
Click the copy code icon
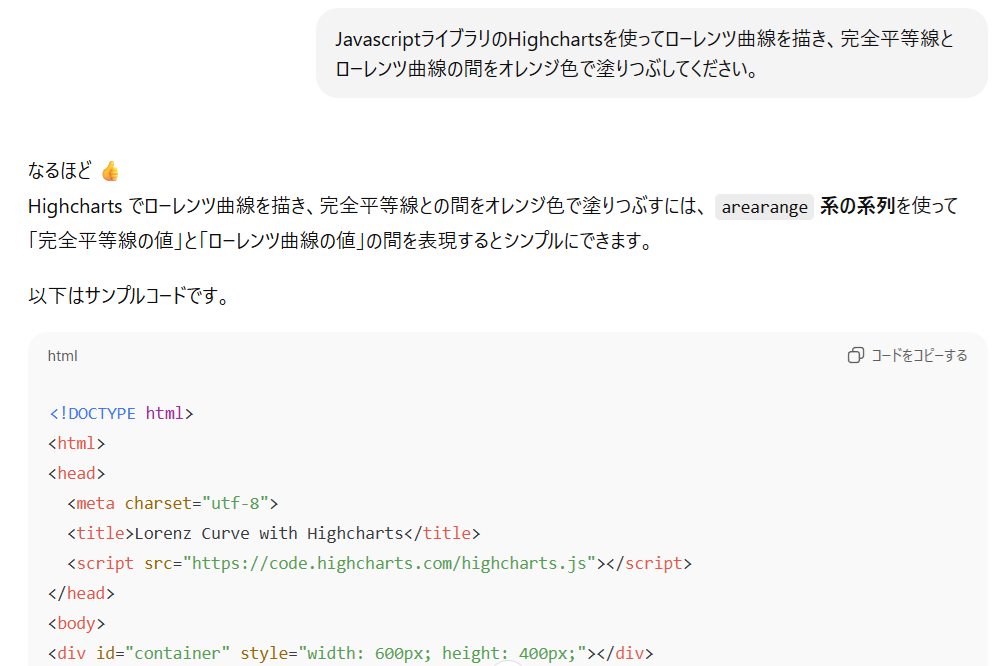pos(855,356)
